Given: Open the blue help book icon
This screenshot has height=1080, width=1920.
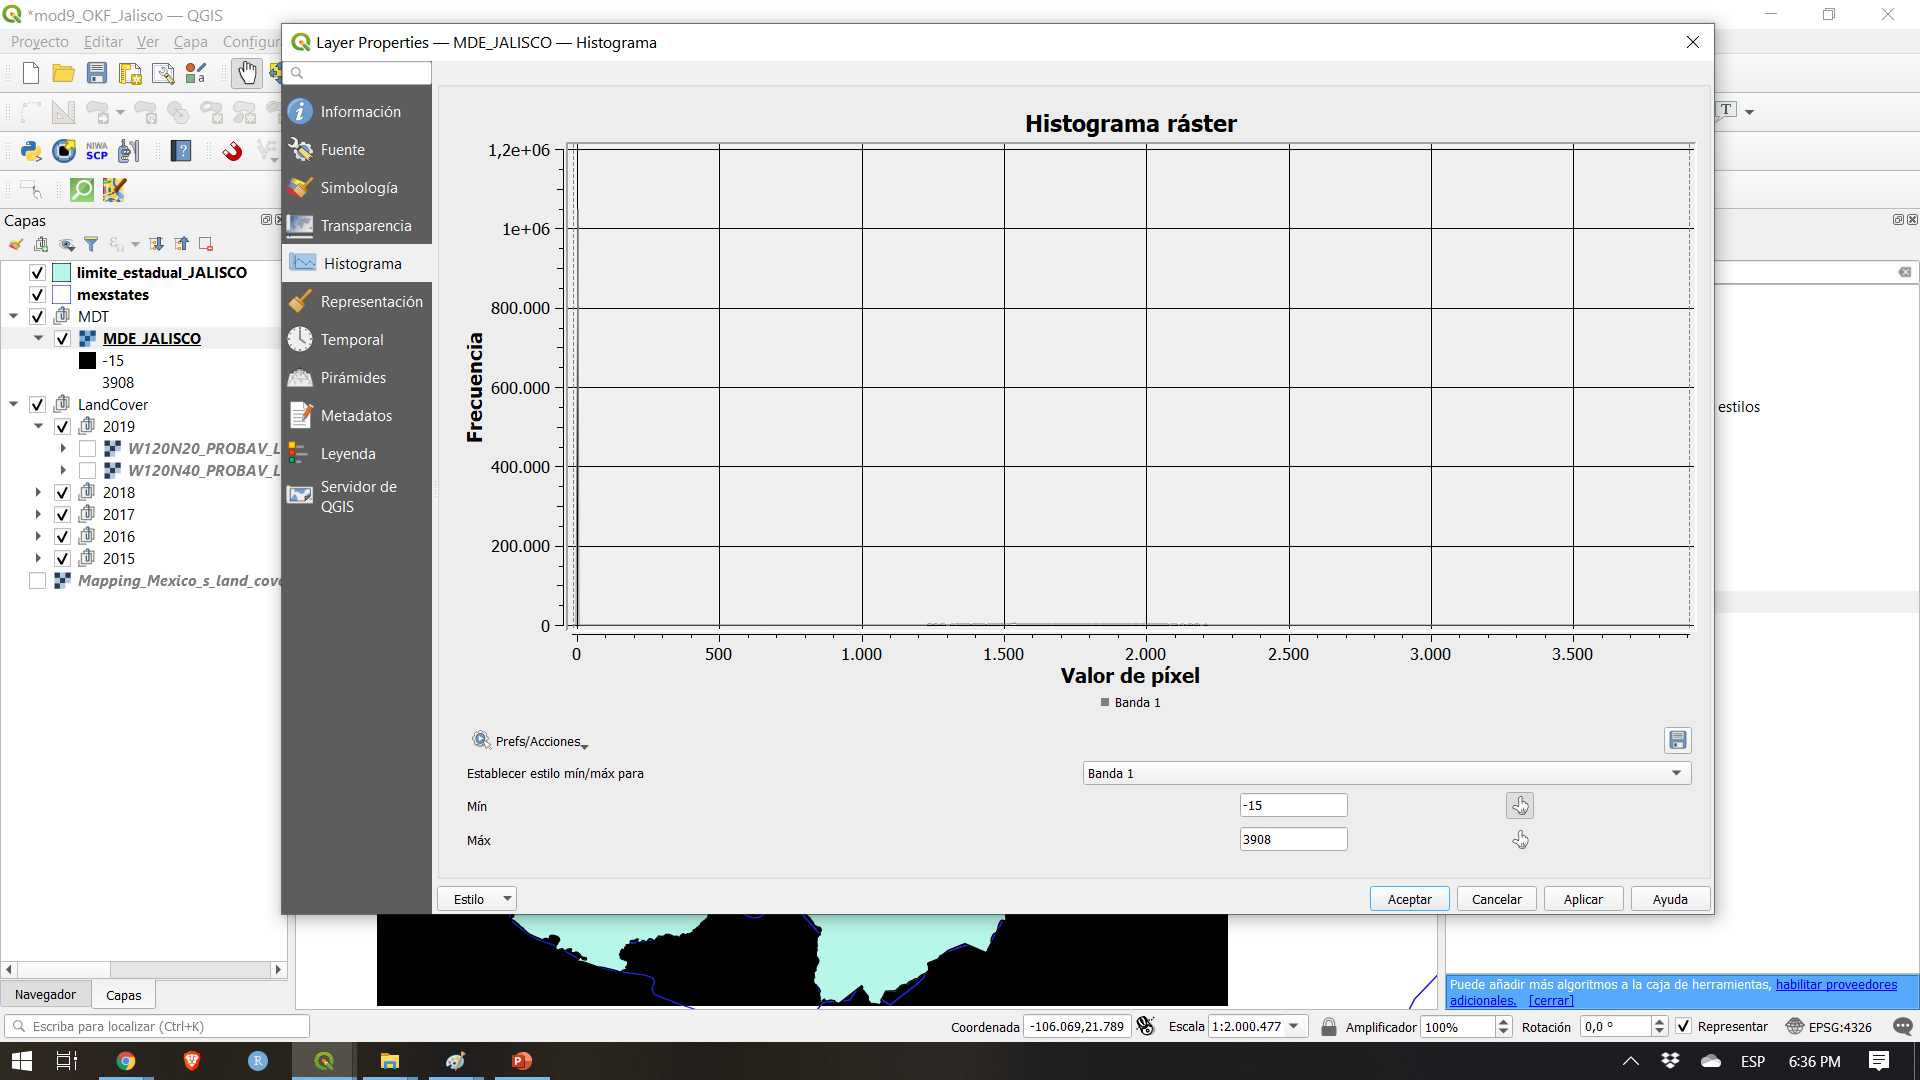Looking at the screenshot, I should pos(181,151).
